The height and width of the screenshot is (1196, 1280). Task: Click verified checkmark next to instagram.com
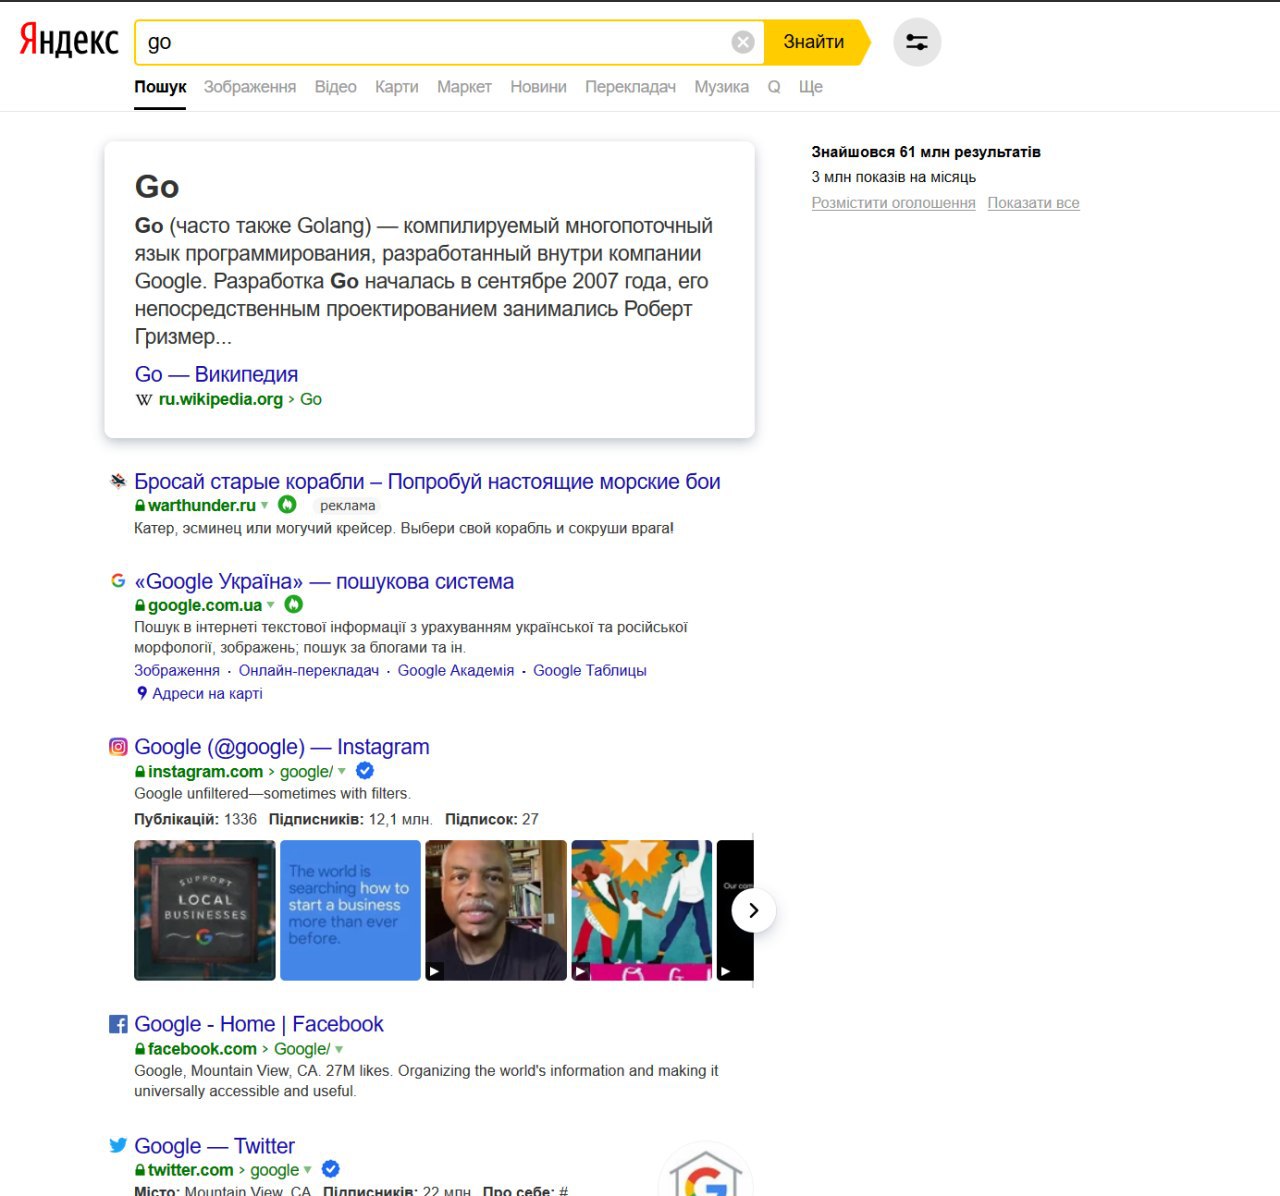pyautogui.click(x=365, y=771)
